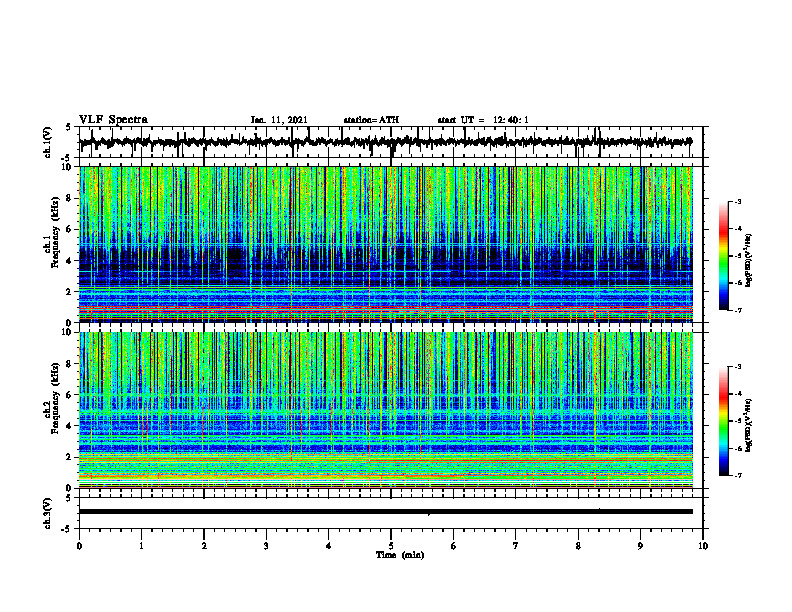Viewport: 792px width, 612px height.
Task: Click the "ch.3(V)" axis label
Action: point(48,513)
